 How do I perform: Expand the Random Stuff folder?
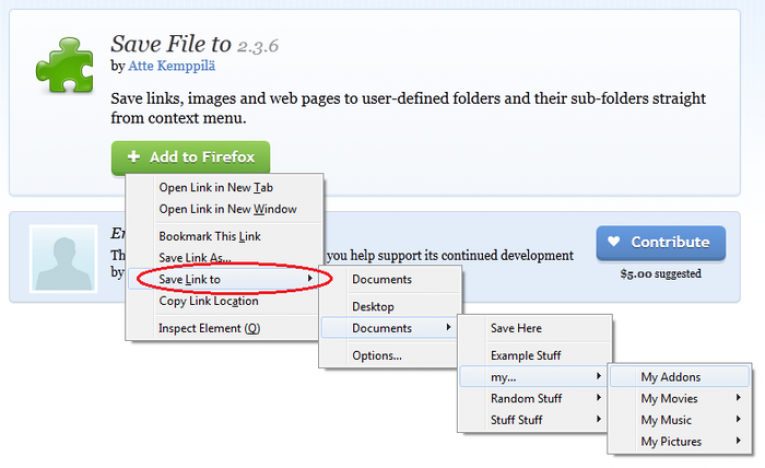(x=533, y=398)
